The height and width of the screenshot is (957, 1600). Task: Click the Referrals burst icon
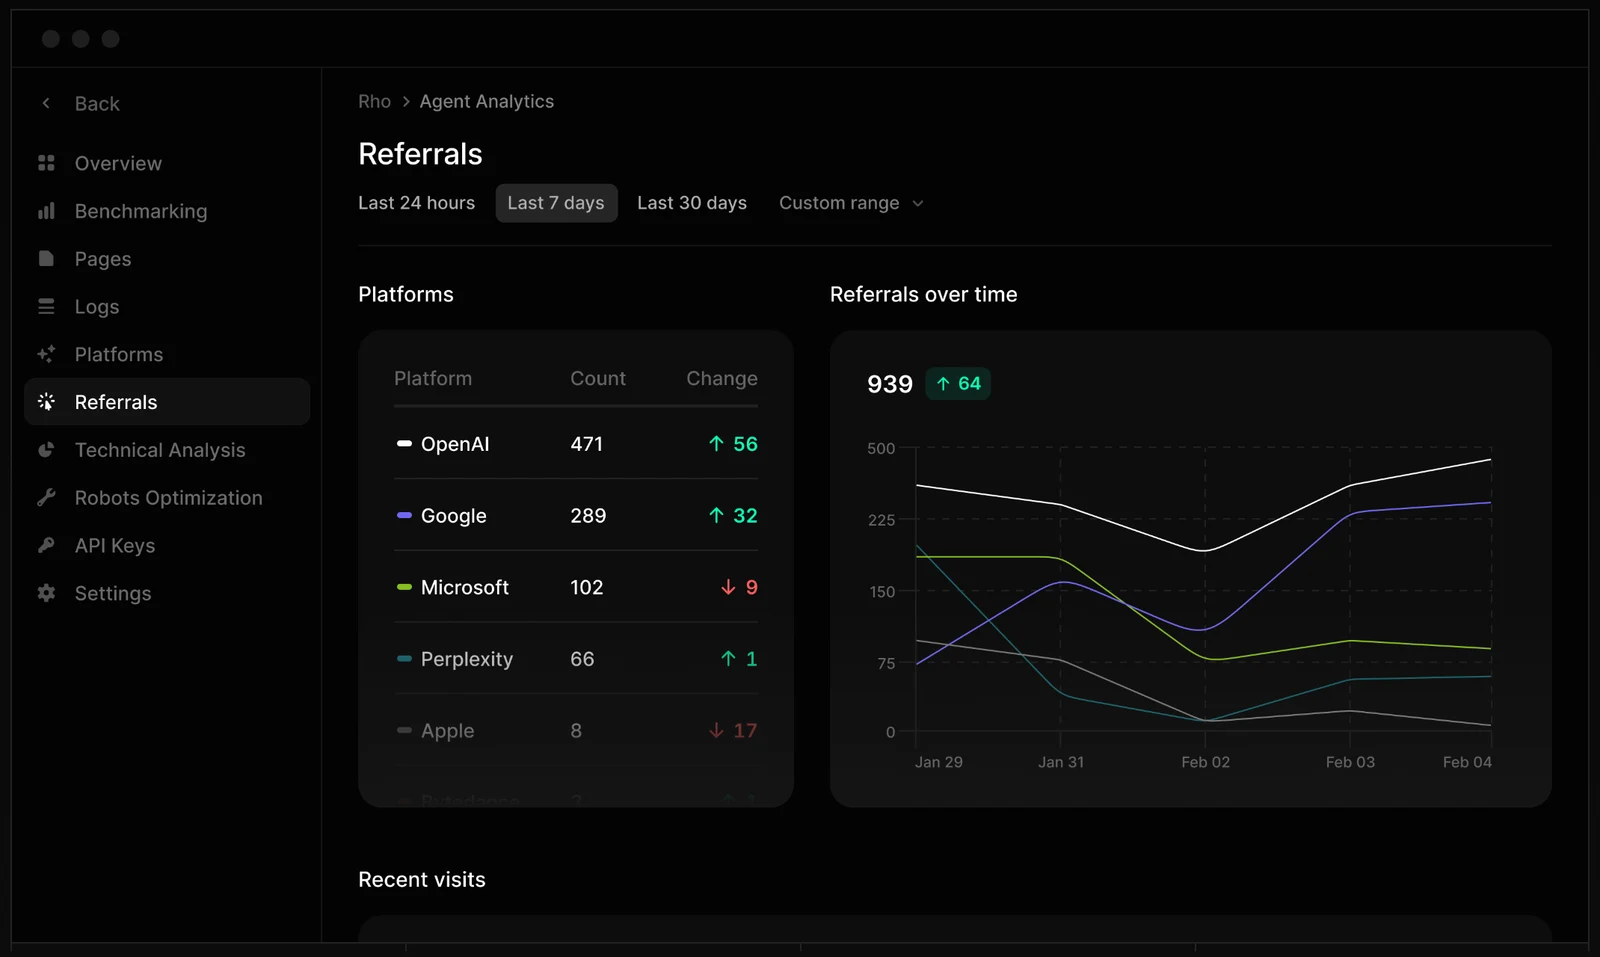[46, 402]
